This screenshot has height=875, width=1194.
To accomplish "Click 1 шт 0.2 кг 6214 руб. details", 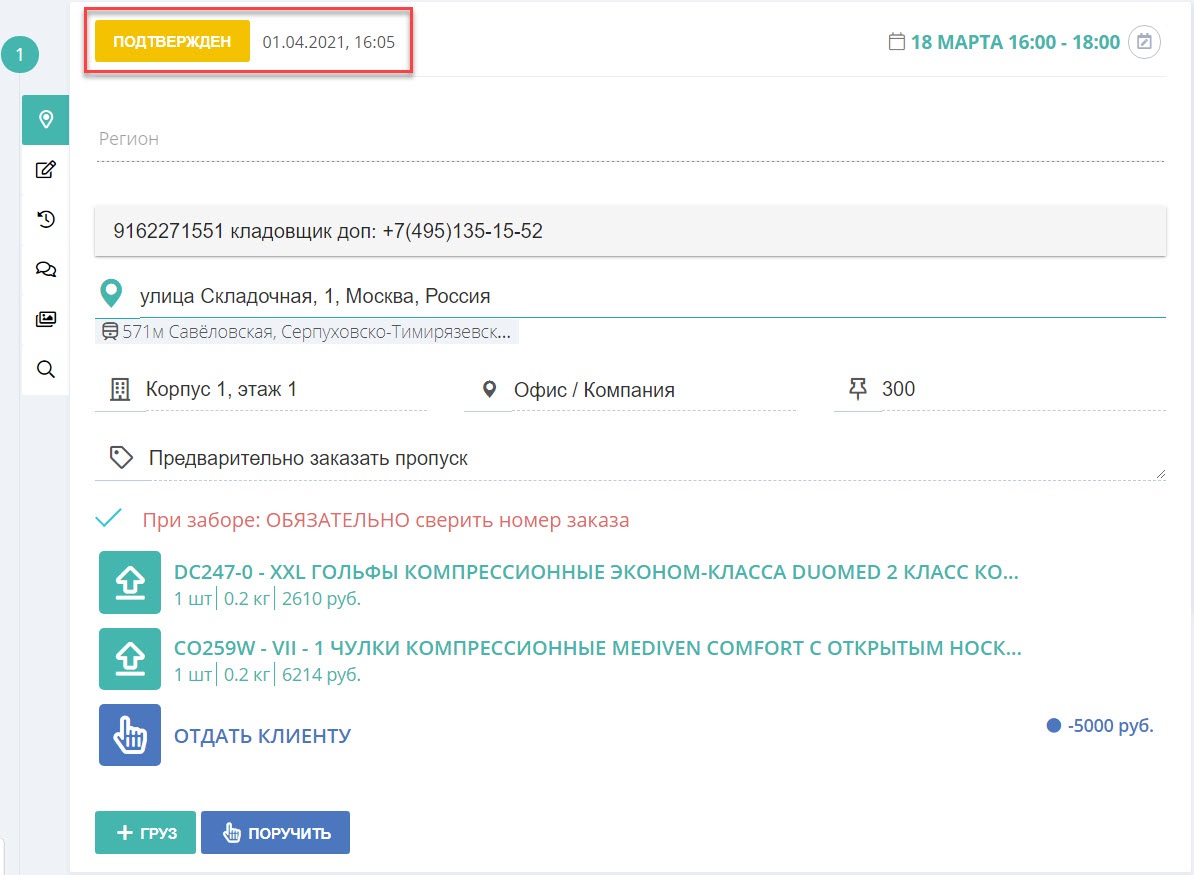I will [267, 675].
